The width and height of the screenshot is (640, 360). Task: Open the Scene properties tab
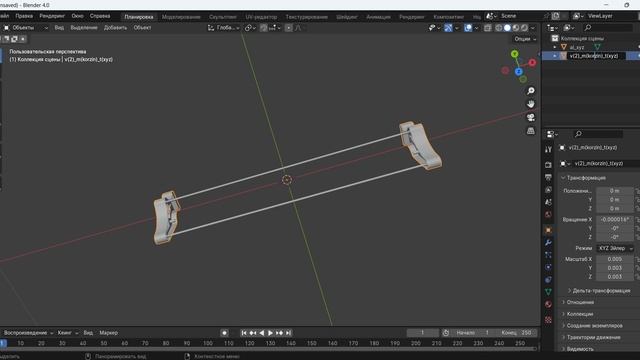[x=548, y=202]
